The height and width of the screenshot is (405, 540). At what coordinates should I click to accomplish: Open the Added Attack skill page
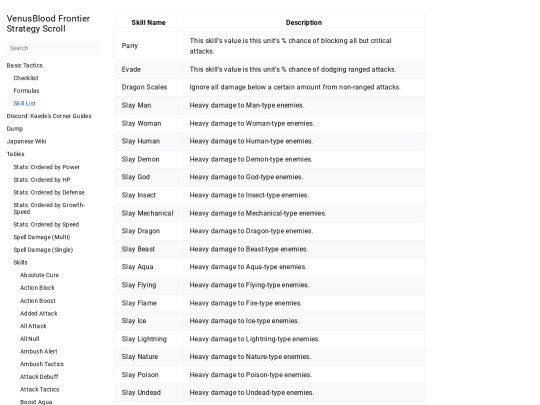point(39,314)
